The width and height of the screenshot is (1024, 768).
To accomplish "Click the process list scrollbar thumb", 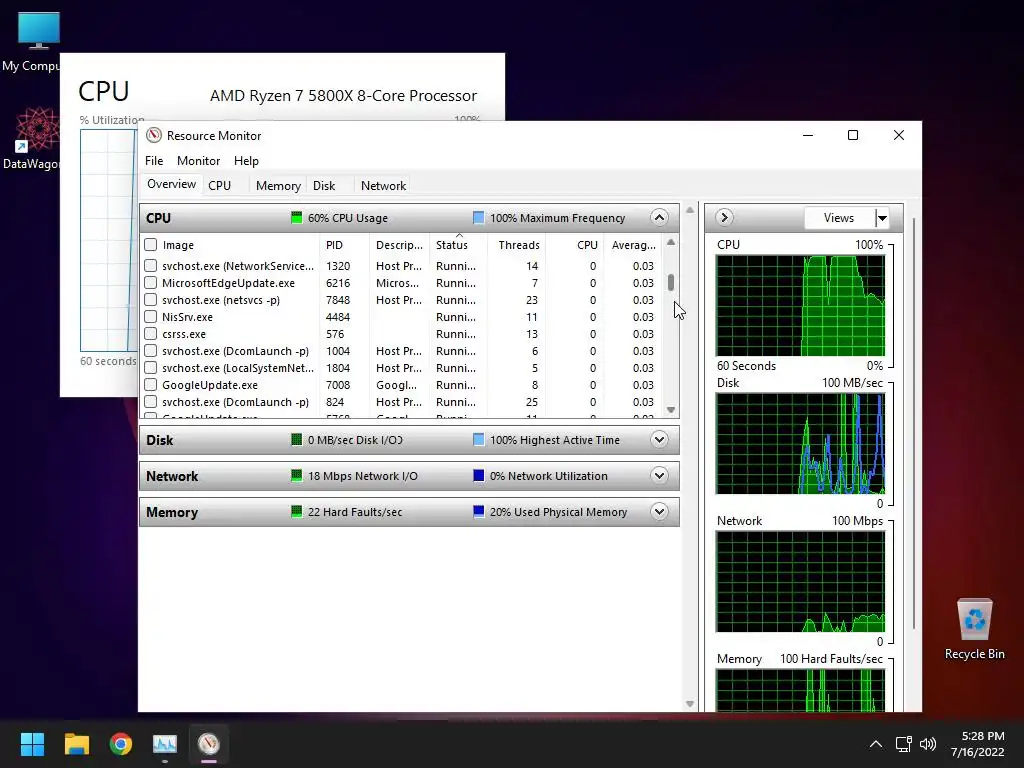I will pos(671,282).
